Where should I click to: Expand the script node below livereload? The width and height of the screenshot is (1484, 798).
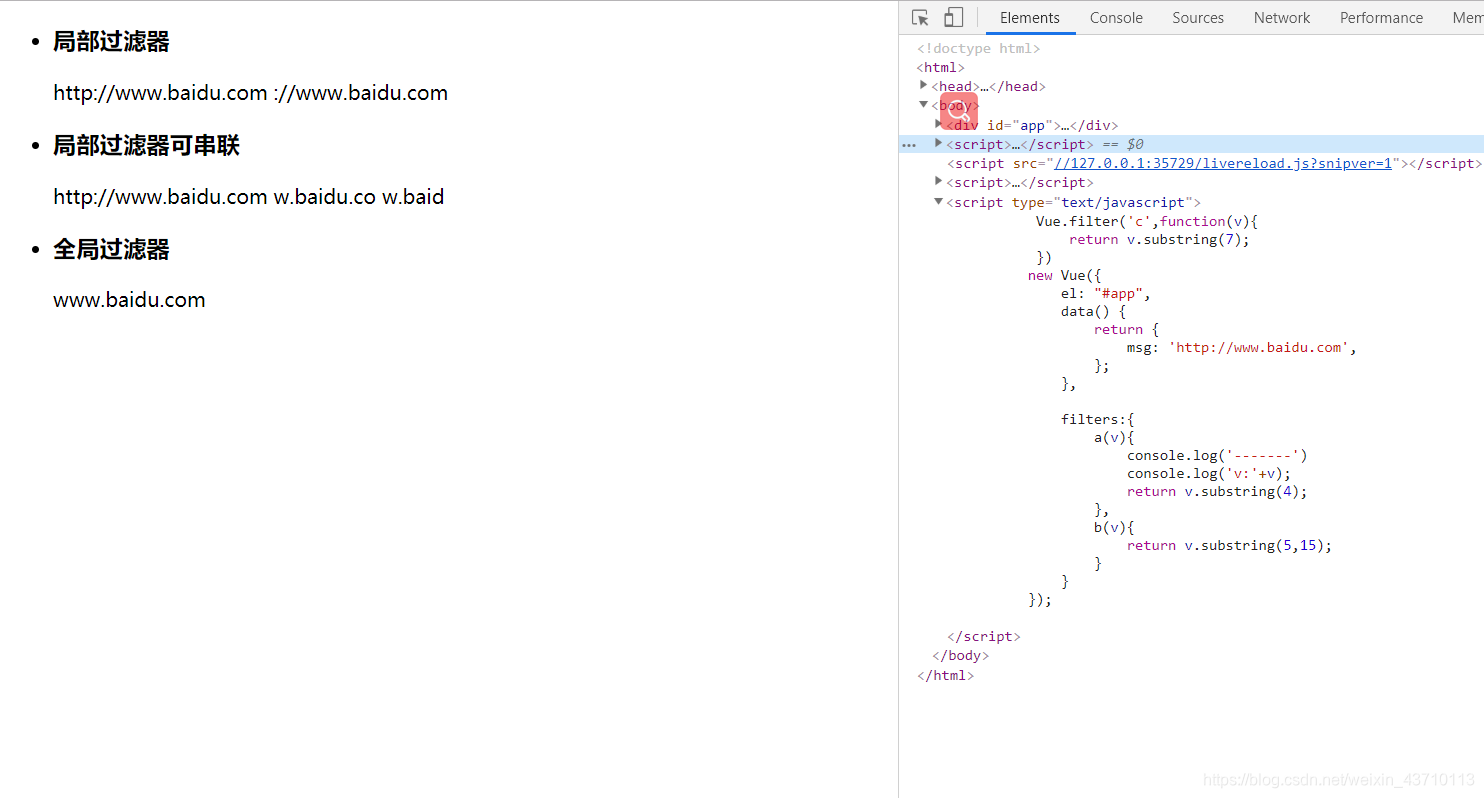[939, 181]
